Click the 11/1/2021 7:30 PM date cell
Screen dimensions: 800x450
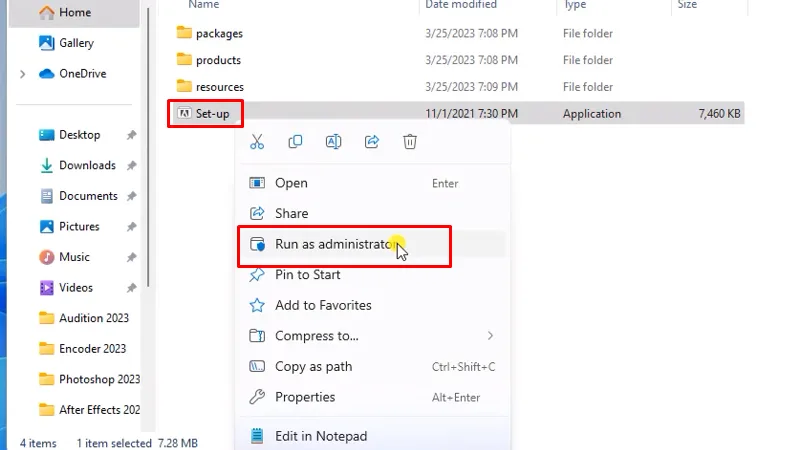[471, 114]
